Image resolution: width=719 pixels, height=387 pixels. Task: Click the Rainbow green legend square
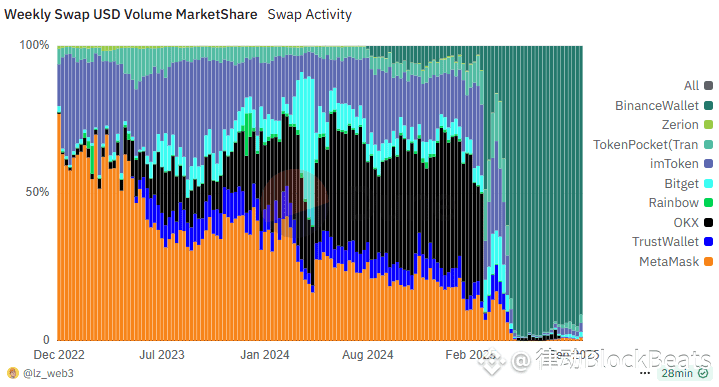708,203
